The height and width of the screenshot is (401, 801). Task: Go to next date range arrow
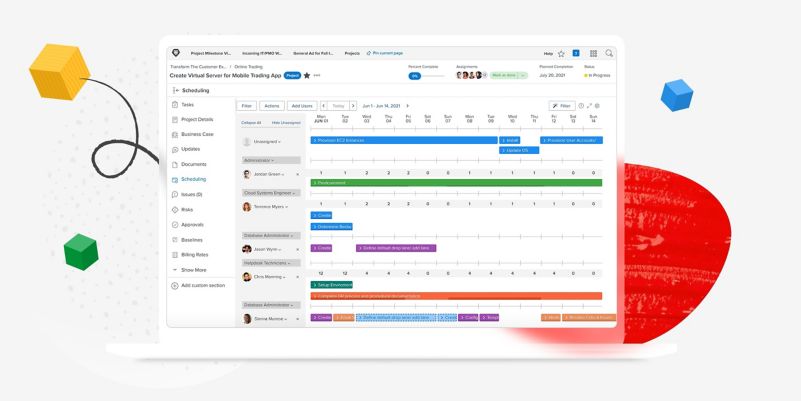407,105
